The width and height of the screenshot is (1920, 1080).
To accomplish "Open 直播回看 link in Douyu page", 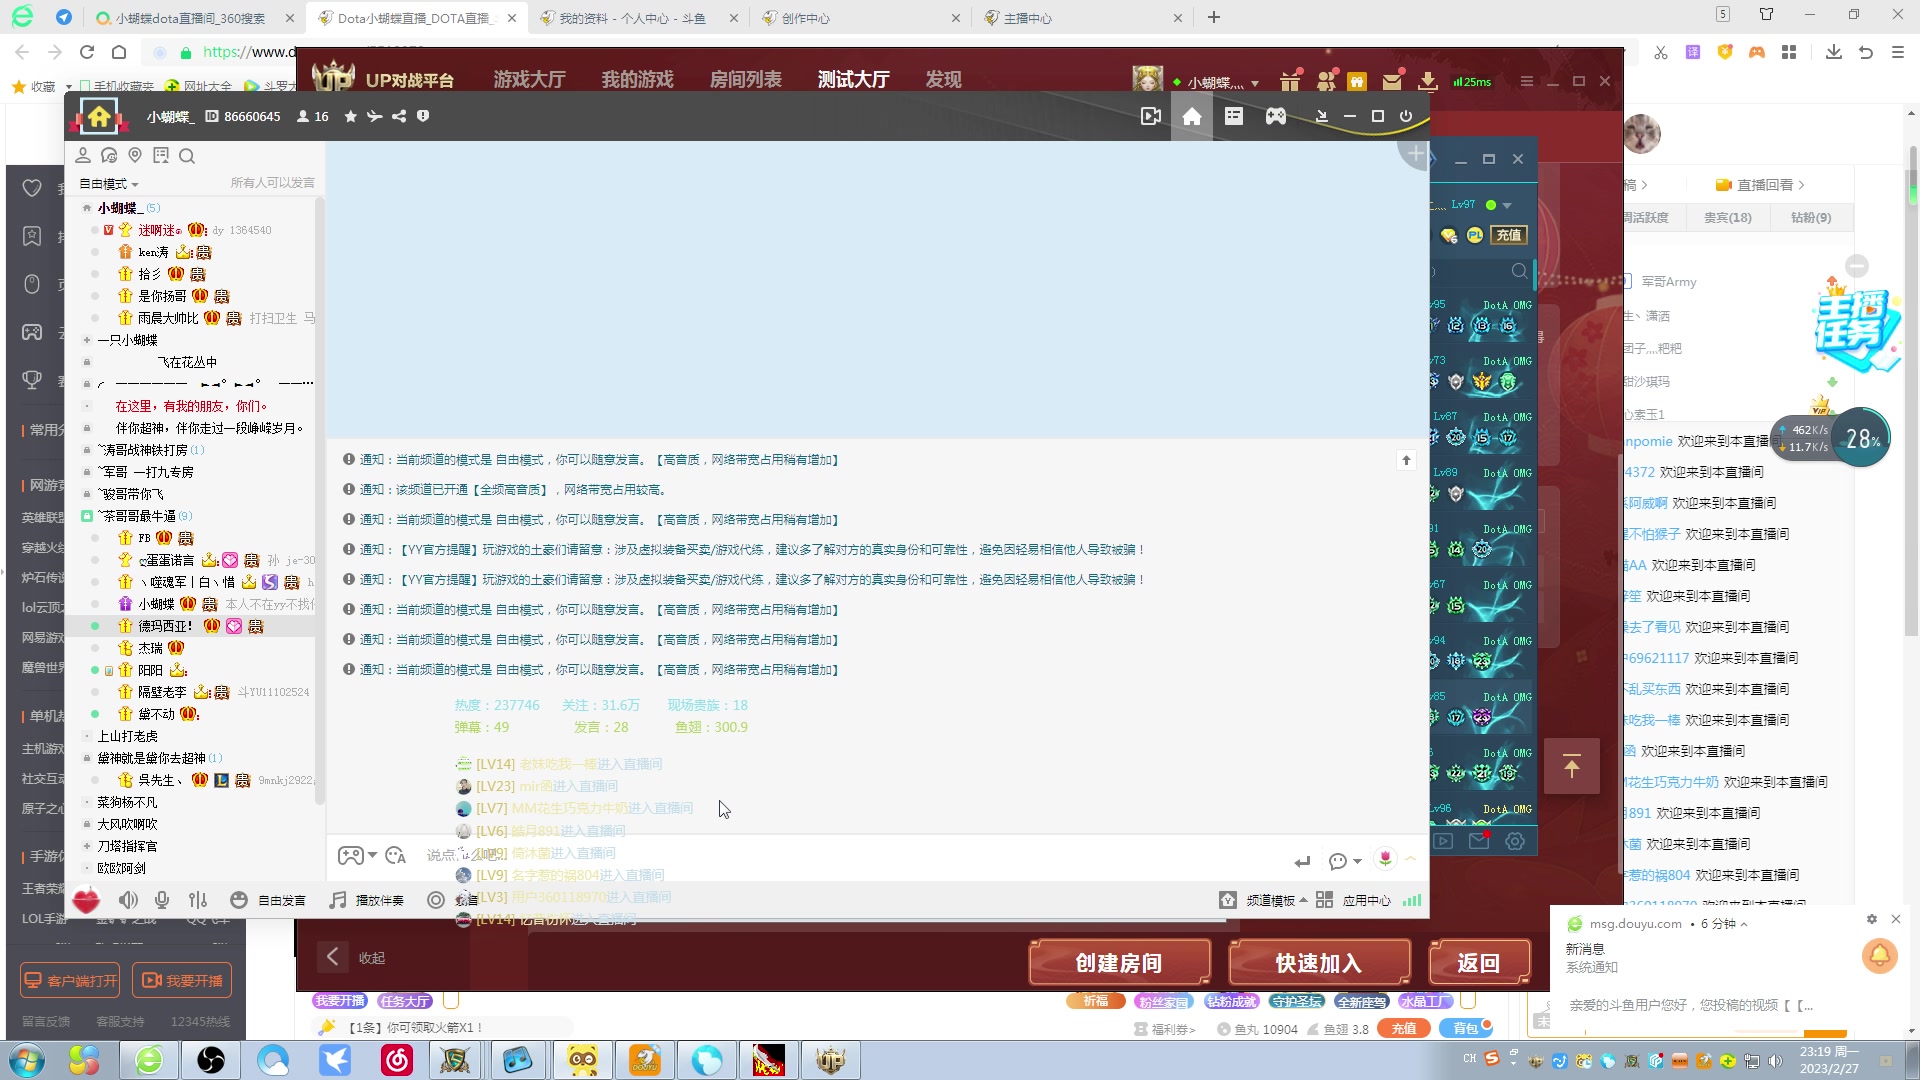I will [x=1760, y=185].
